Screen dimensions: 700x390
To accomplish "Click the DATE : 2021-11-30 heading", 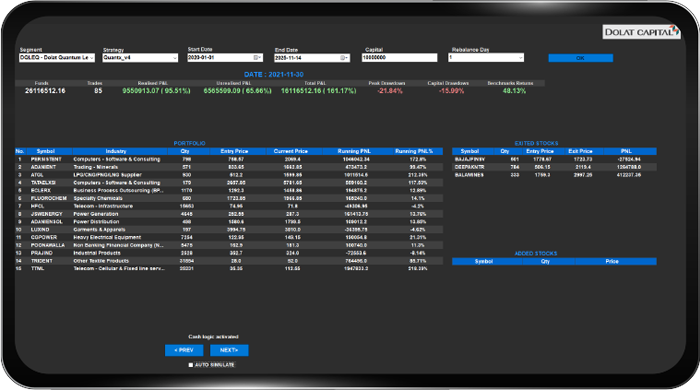I will (x=274, y=75).
